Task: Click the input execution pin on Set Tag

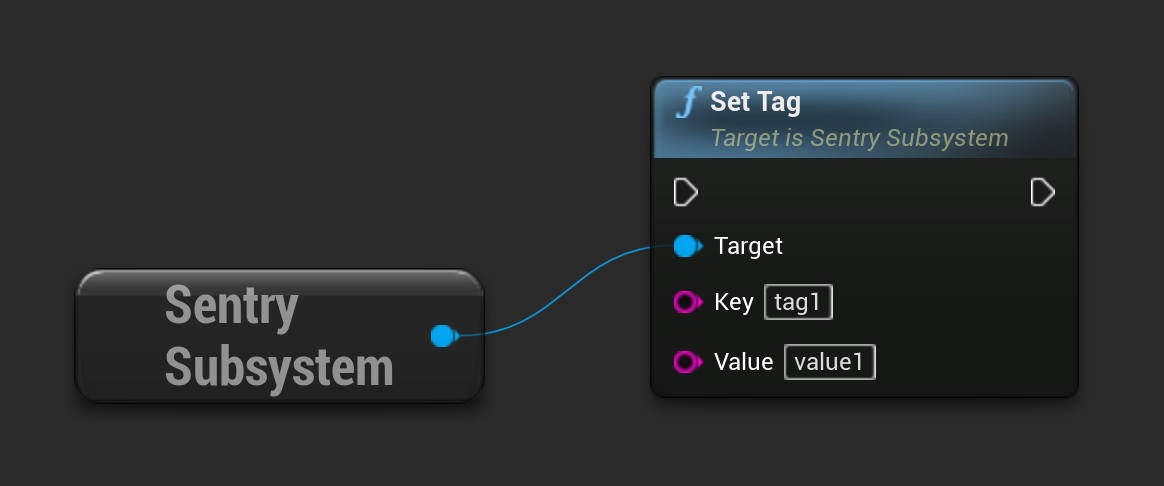Action: click(685, 192)
